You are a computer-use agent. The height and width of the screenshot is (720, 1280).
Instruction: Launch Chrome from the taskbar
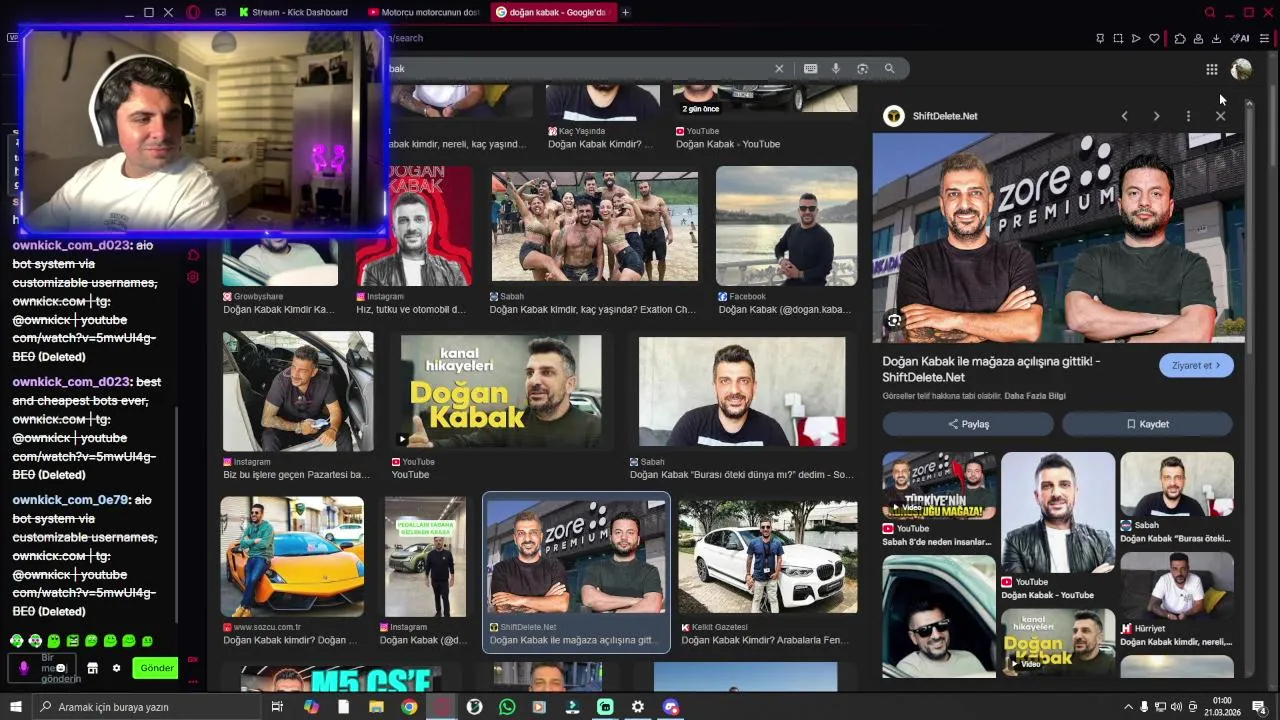pyautogui.click(x=409, y=707)
